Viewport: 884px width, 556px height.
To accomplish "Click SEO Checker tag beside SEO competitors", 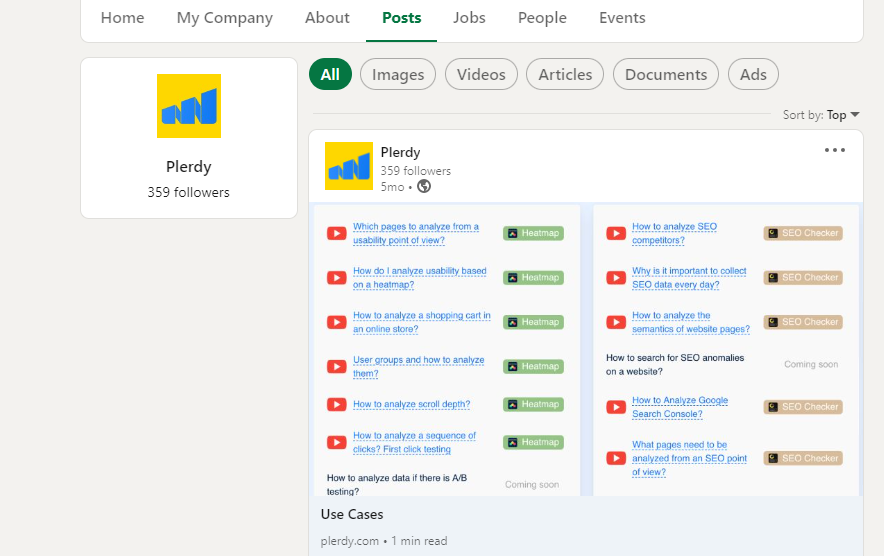I will (x=803, y=233).
